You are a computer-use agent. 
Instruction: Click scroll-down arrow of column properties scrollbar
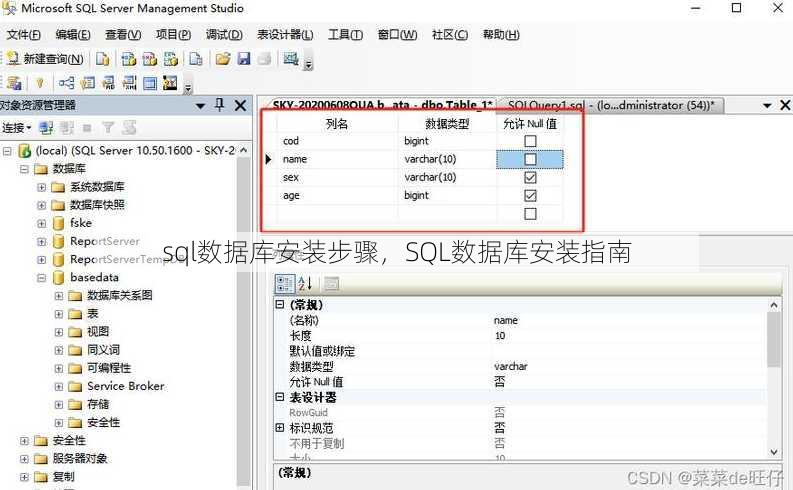coord(774,452)
